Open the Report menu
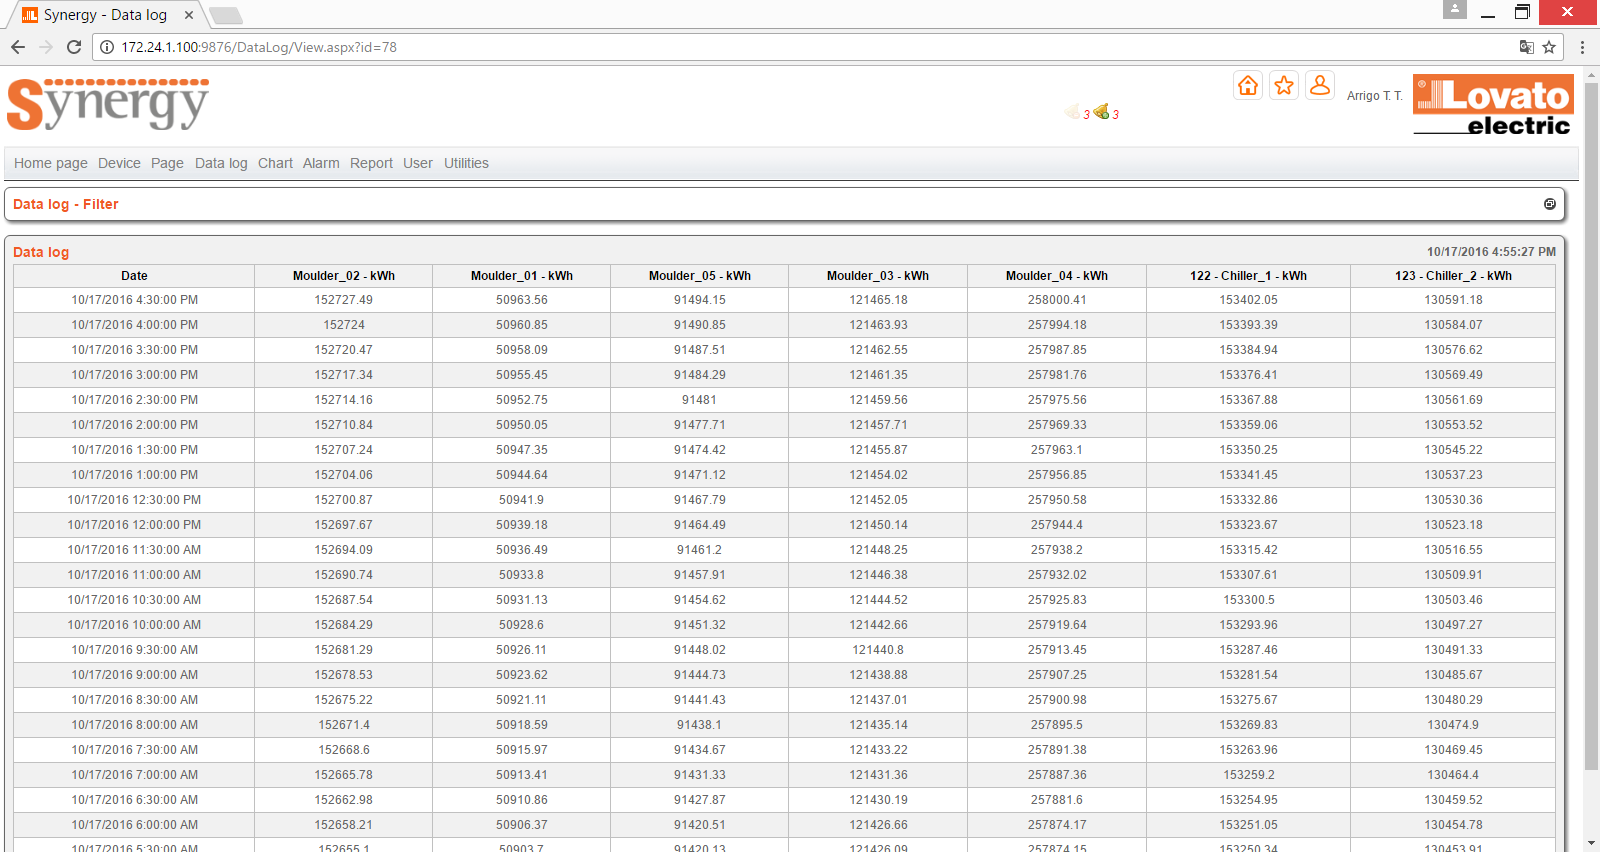Screen dimensions: 1600x852 tap(371, 163)
